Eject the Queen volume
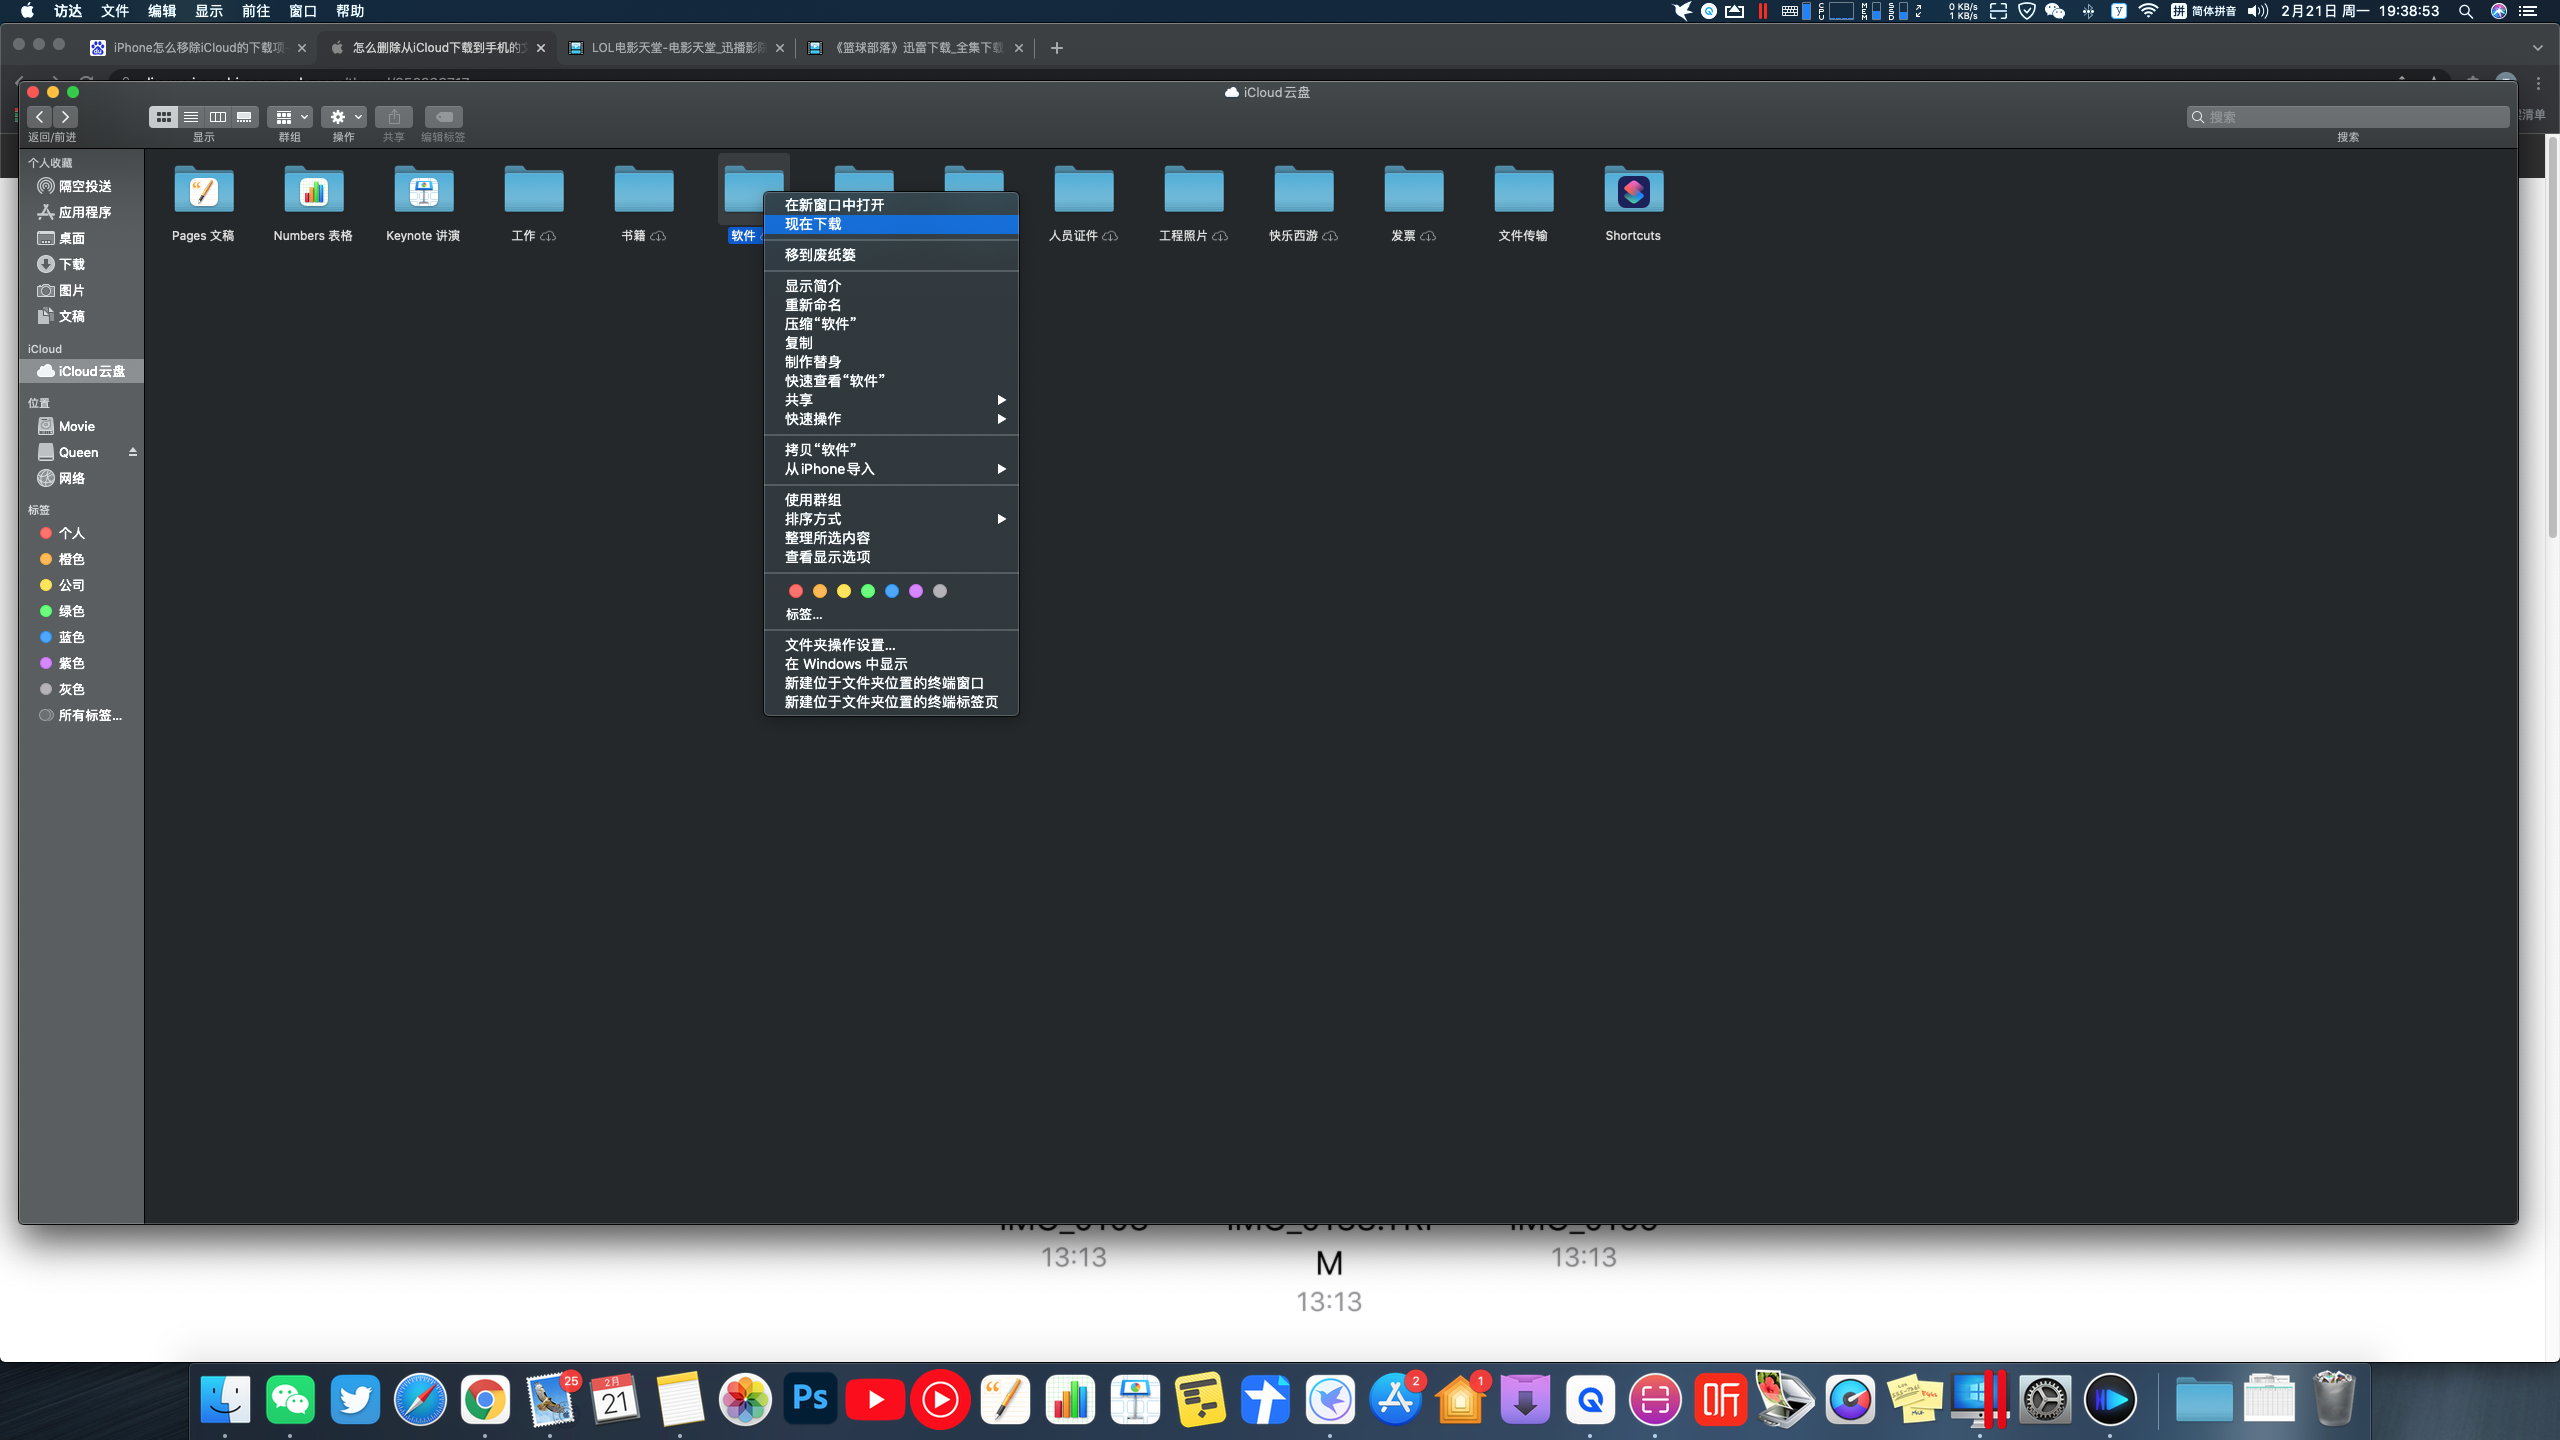 pos(132,452)
